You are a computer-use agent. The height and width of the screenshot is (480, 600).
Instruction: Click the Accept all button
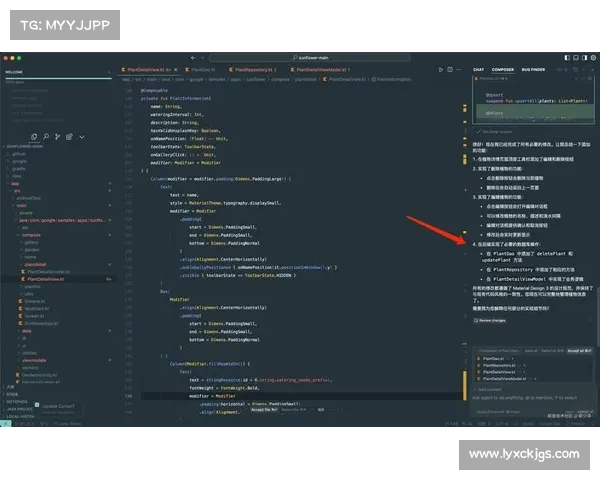coord(579,350)
